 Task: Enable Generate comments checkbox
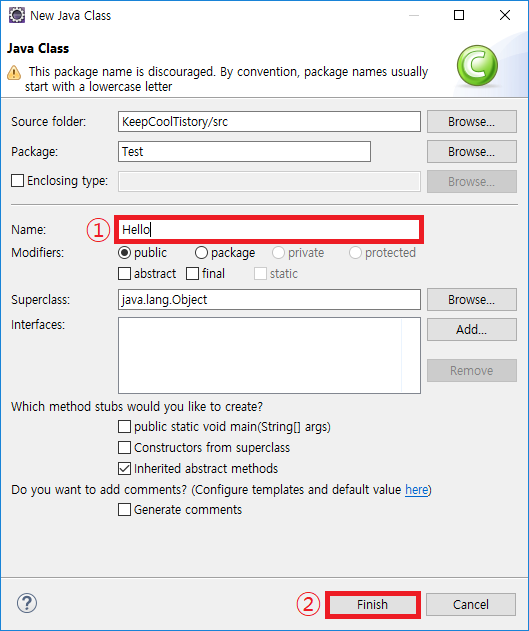(124, 509)
